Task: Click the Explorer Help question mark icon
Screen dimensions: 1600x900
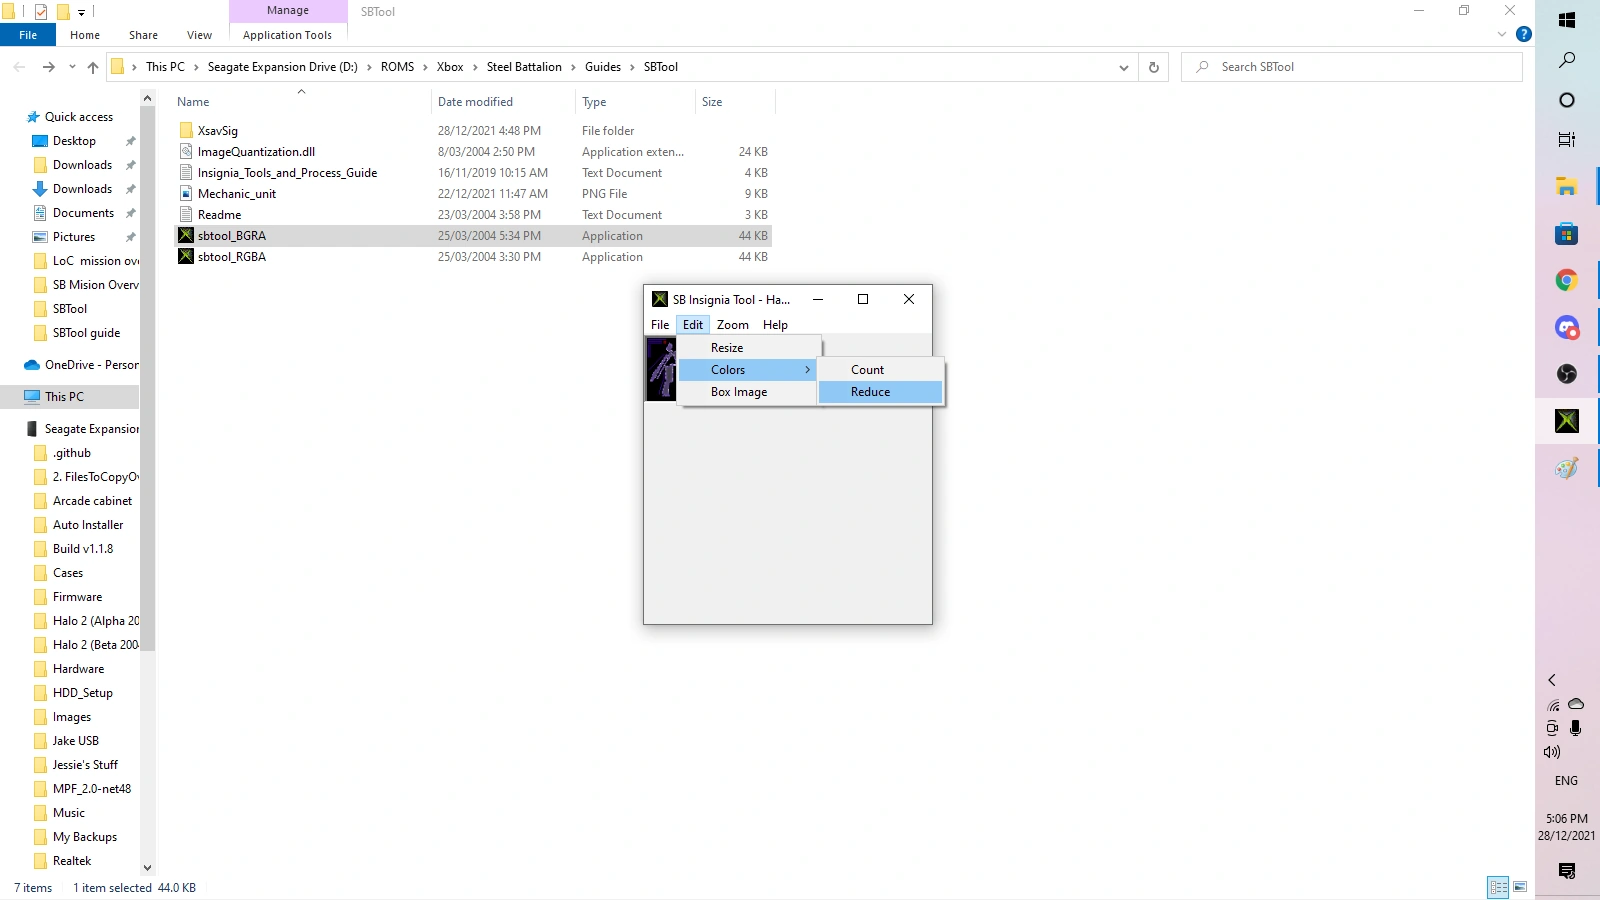Action: [x=1524, y=34]
